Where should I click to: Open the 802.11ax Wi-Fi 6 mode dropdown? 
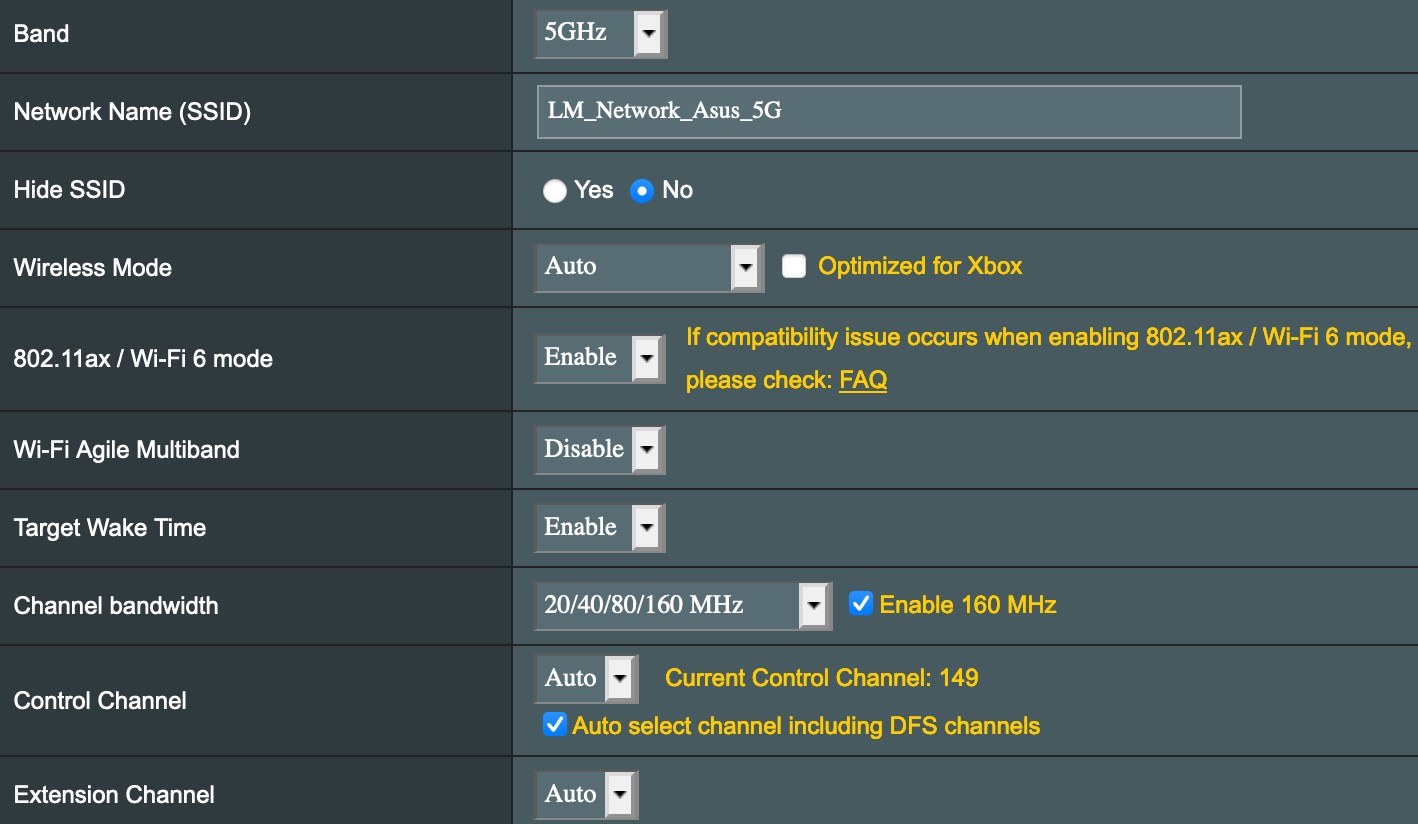(x=598, y=358)
